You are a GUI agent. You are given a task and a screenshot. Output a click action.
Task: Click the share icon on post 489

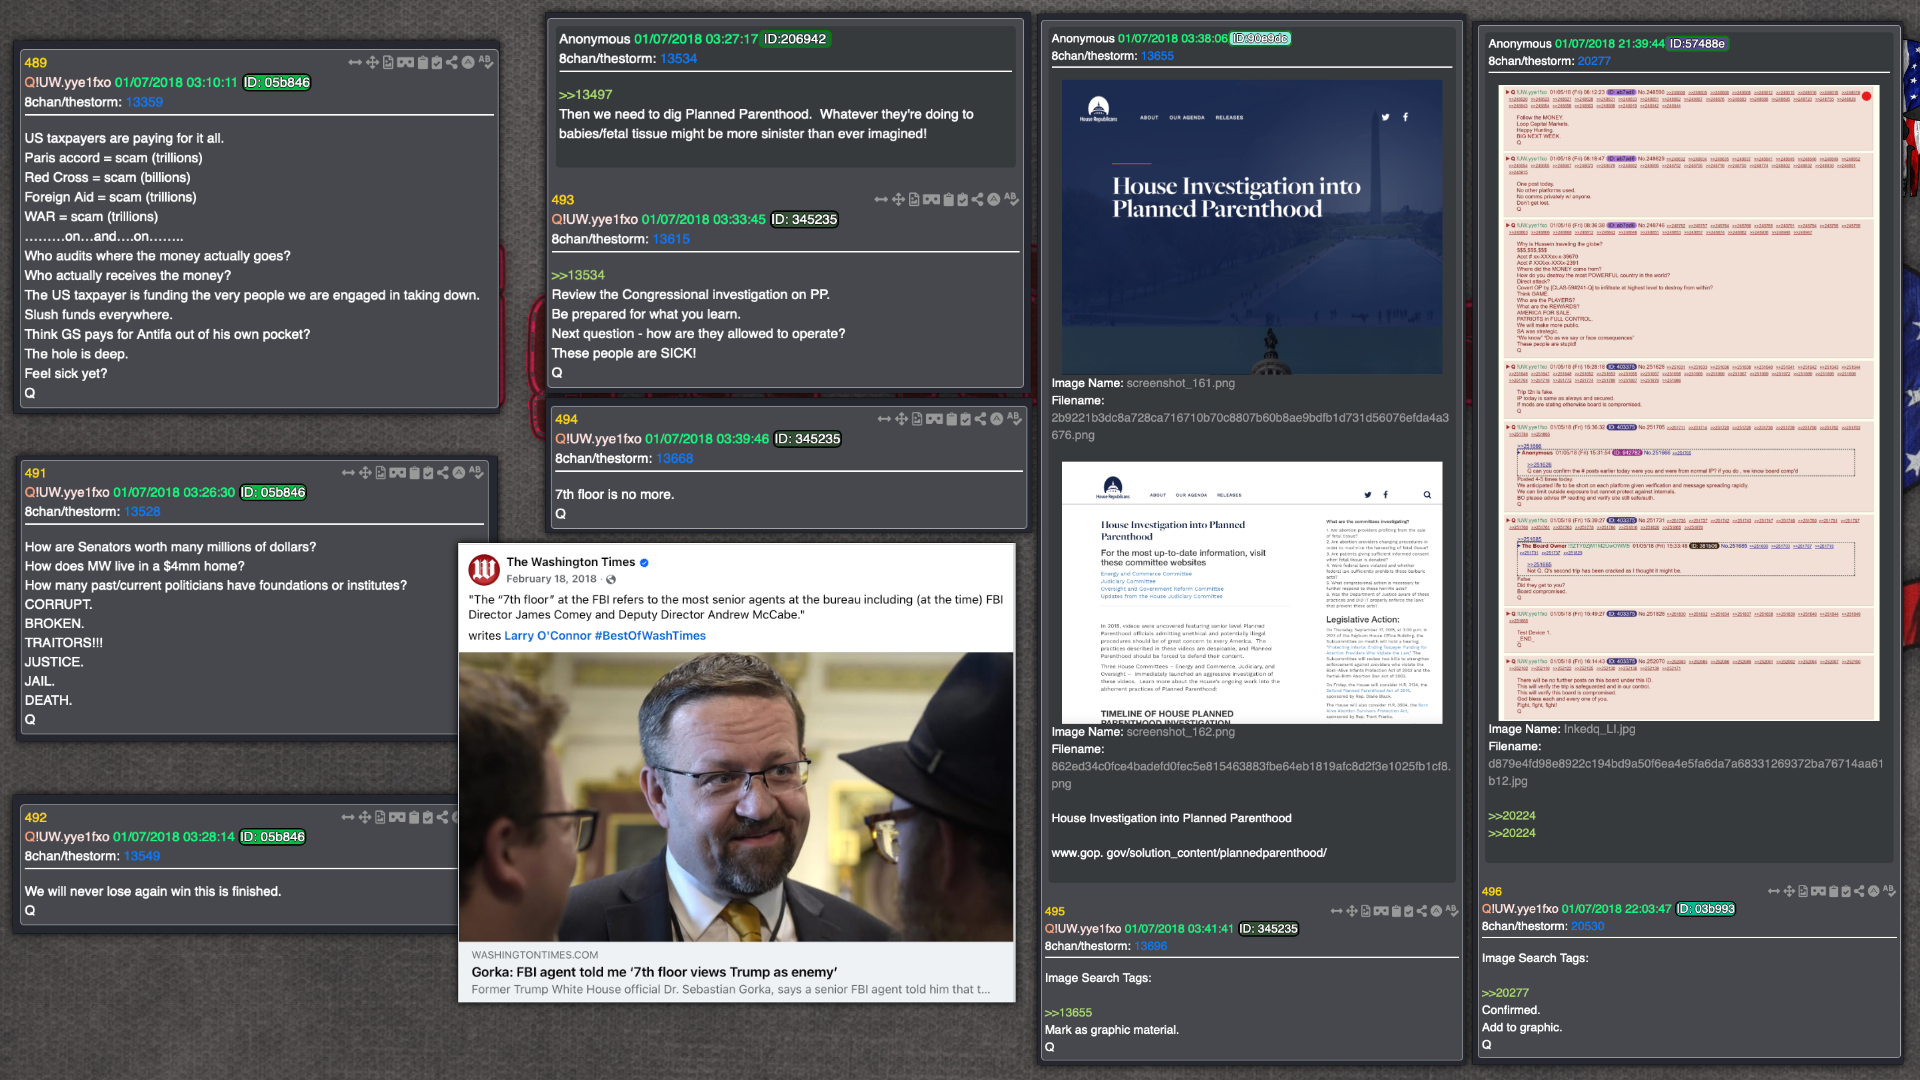(452, 62)
